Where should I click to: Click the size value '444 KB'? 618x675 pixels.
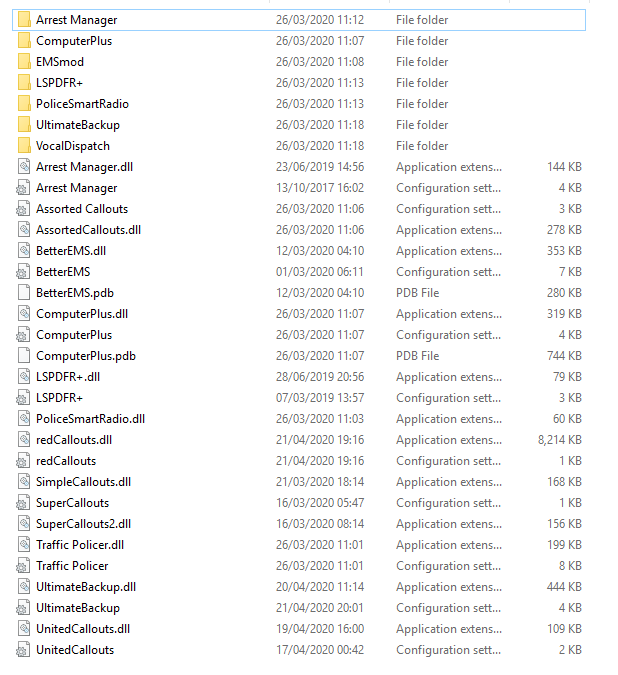pyautogui.click(x=564, y=587)
